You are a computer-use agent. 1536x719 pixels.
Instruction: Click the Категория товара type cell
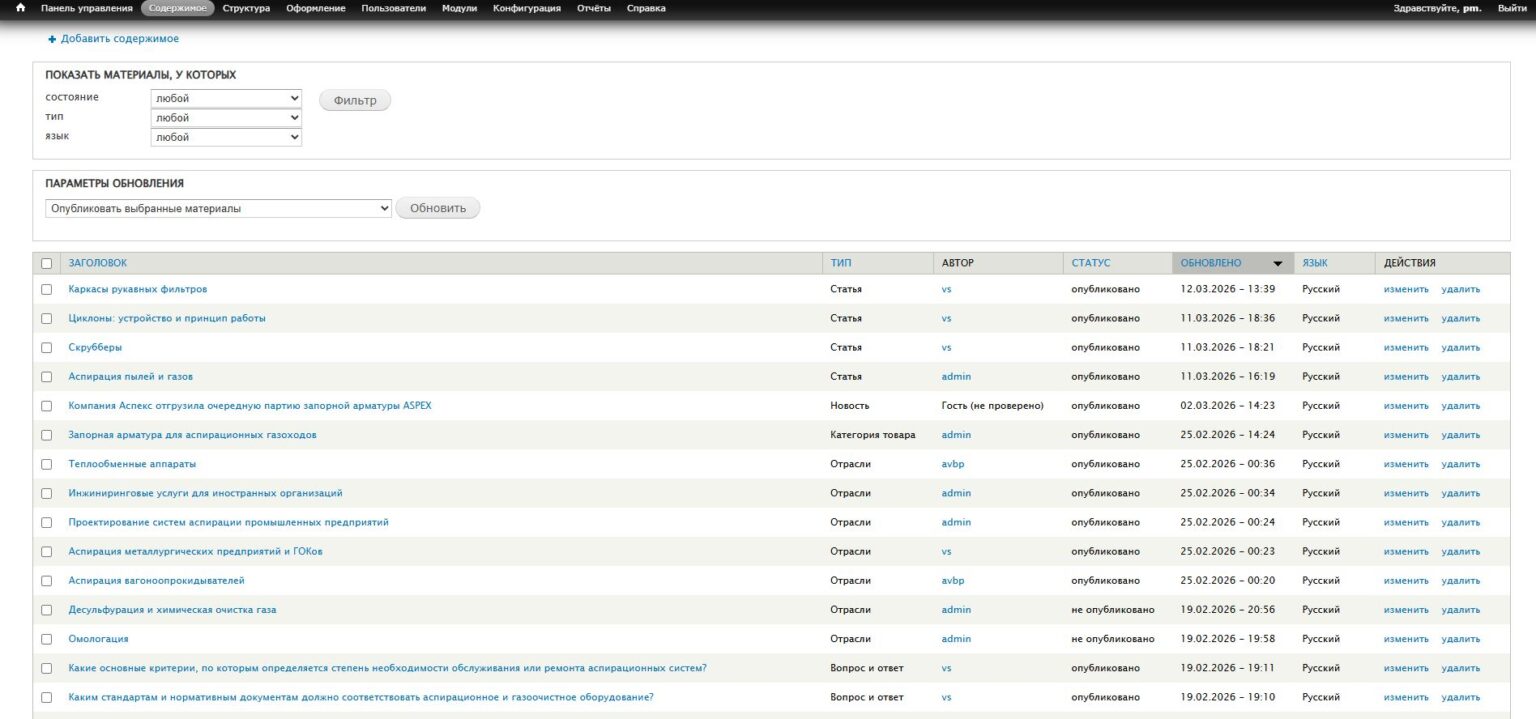[x=872, y=435]
